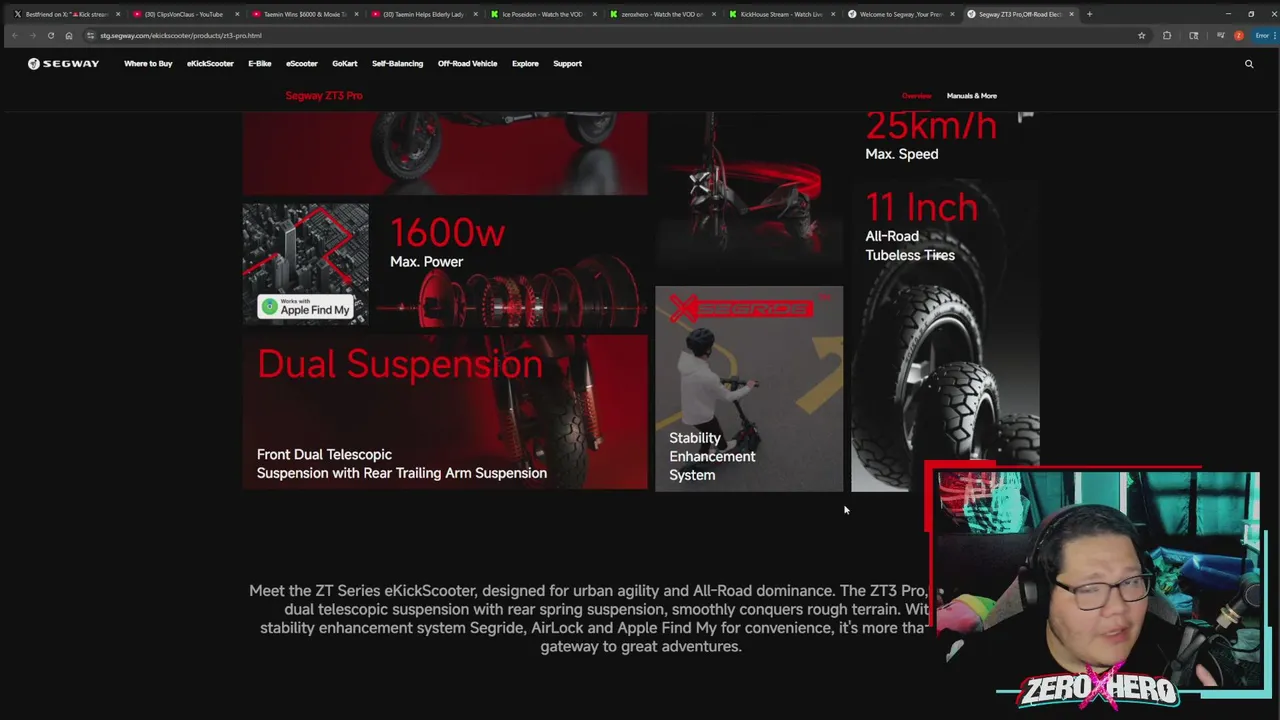The image size is (1280, 720).
Task: Open the Self-Balancing menu
Action: pyautogui.click(x=397, y=63)
